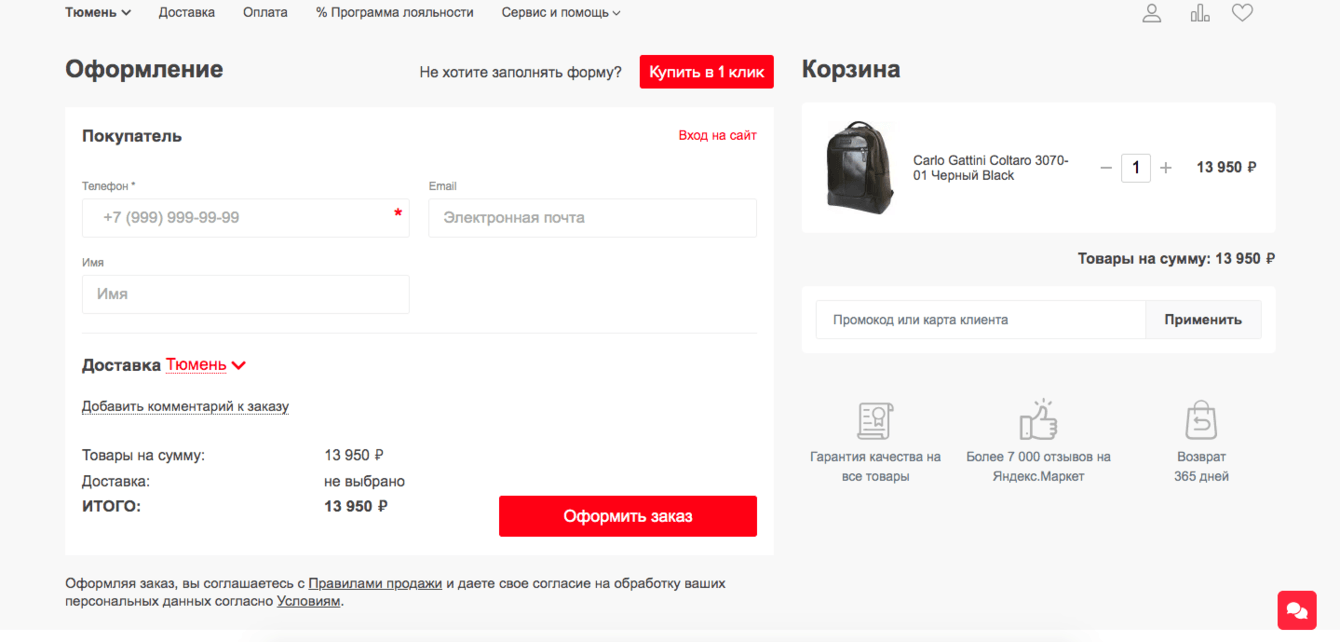This screenshot has height=642, width=1340.
Task: Decrease backpack quantity with minus icon
Action: pyautogui.click(x=1106, y=168)
